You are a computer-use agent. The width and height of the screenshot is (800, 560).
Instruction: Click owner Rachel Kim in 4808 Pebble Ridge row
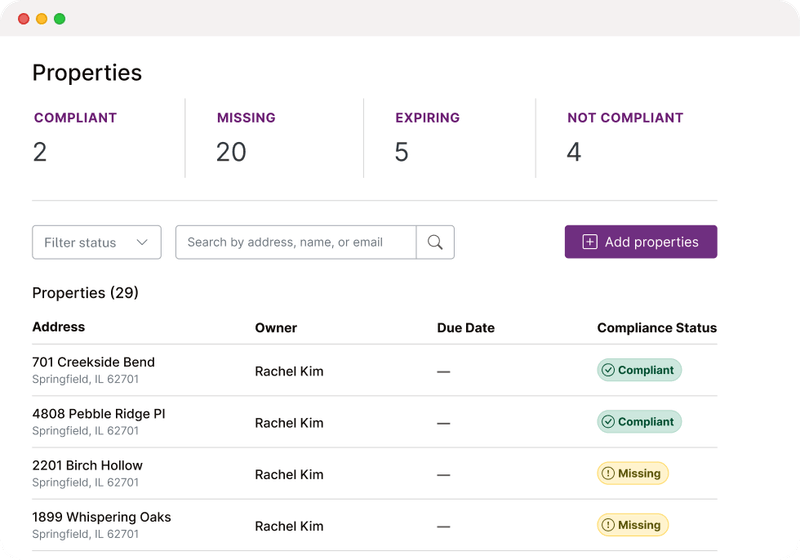click(289, 423)
